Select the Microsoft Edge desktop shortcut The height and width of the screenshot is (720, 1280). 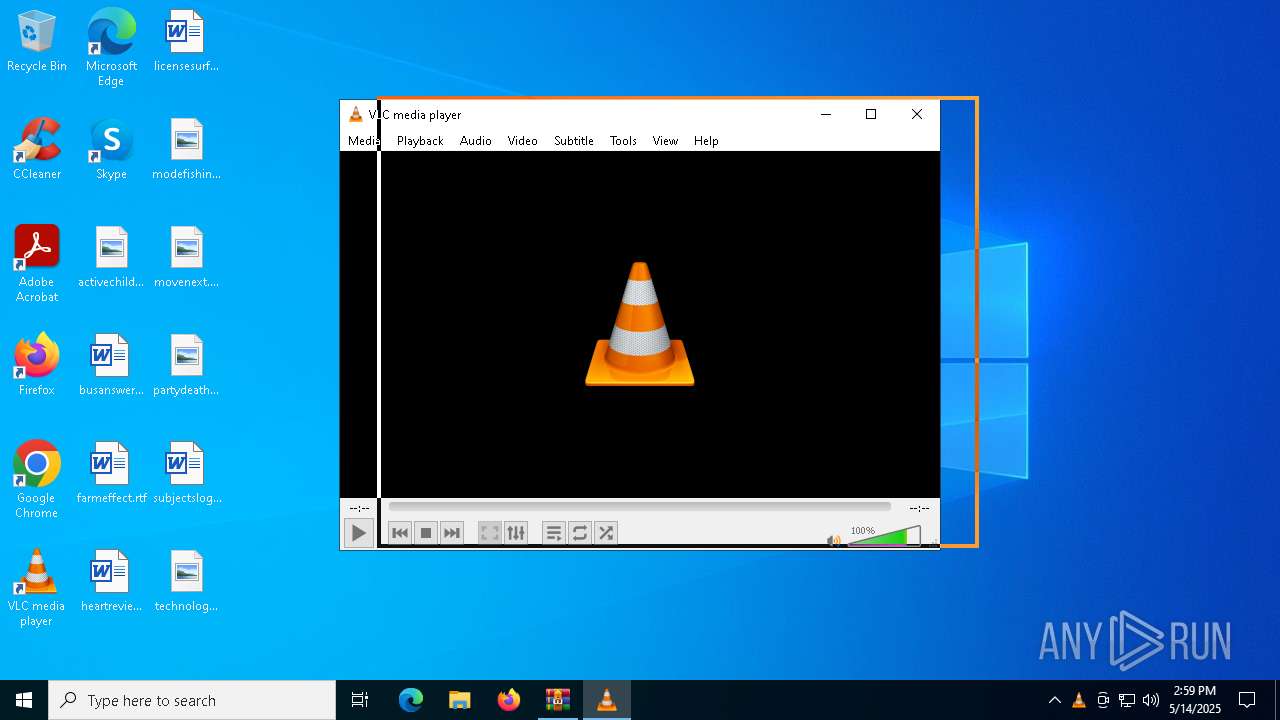[x=111, y=47]
